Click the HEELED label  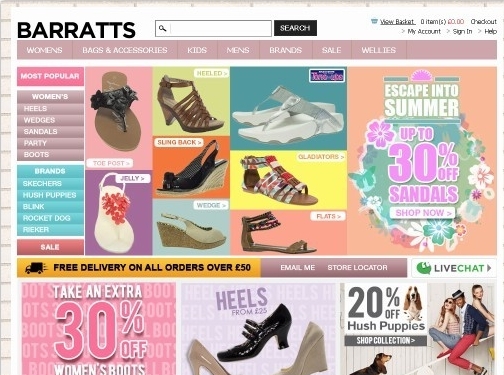click(211, 73)
